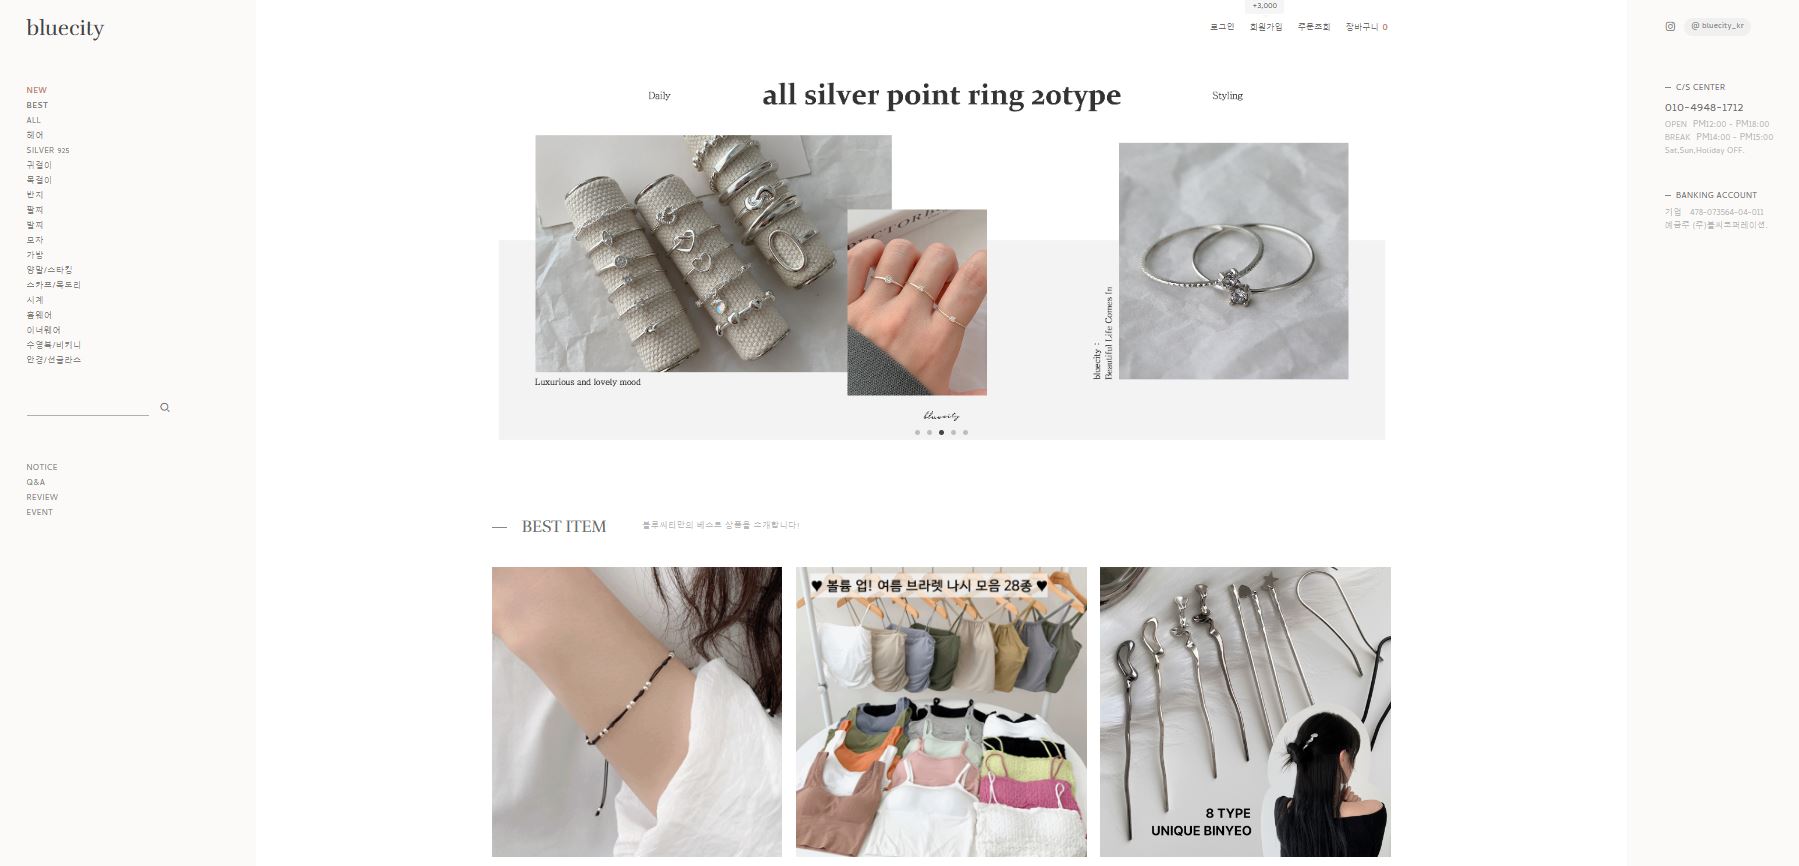Open the beaded bracelet product thumbnail
The width and height of the screenshot is (1799, 866).
637,712
